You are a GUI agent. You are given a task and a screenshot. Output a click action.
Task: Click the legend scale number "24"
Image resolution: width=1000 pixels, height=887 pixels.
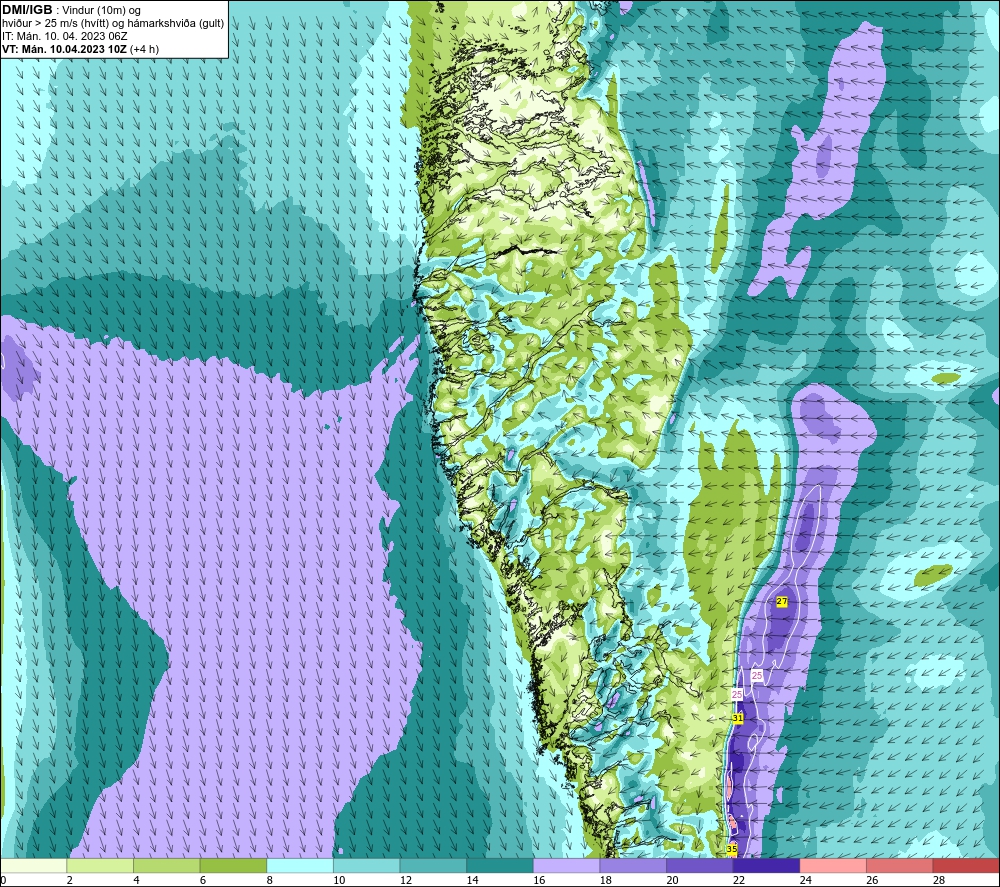(805, 880)
